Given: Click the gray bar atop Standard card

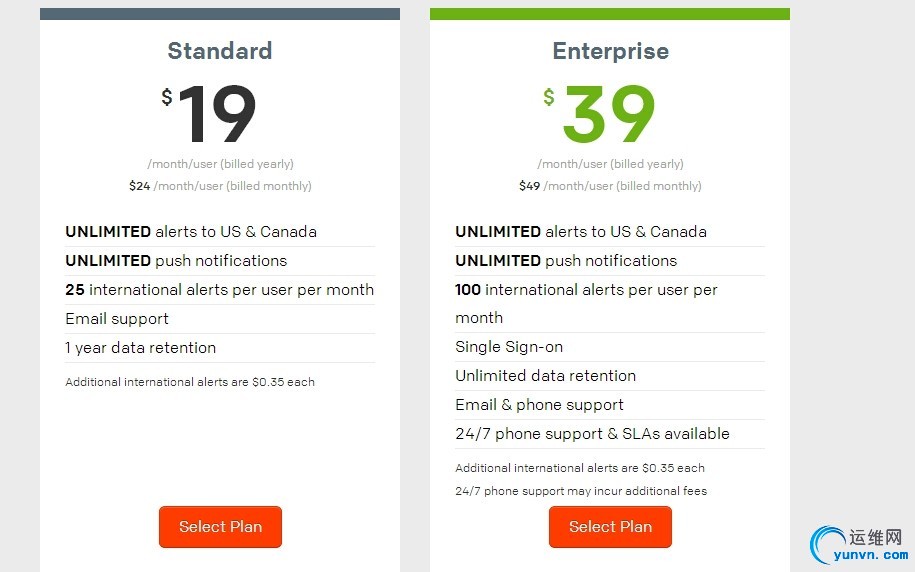Looking at the screenshot, I should click(x=220, y=14).
